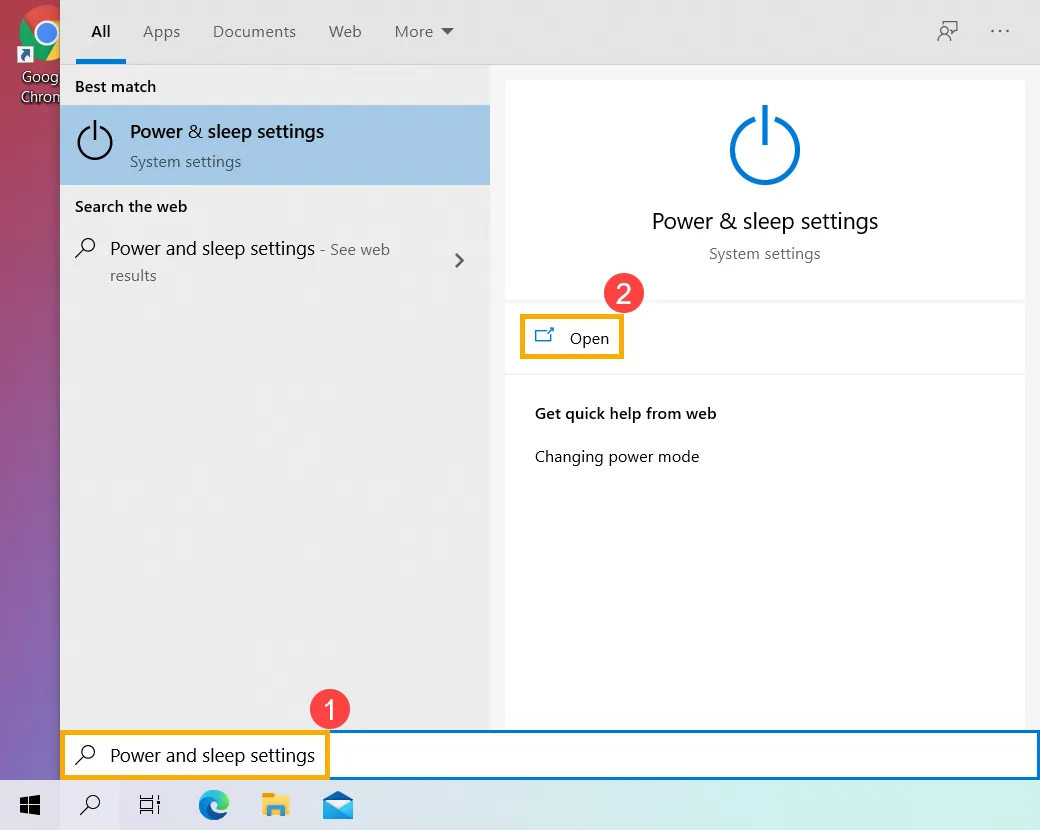Open the Mail app from the taskbar

(x=337, y=805)
